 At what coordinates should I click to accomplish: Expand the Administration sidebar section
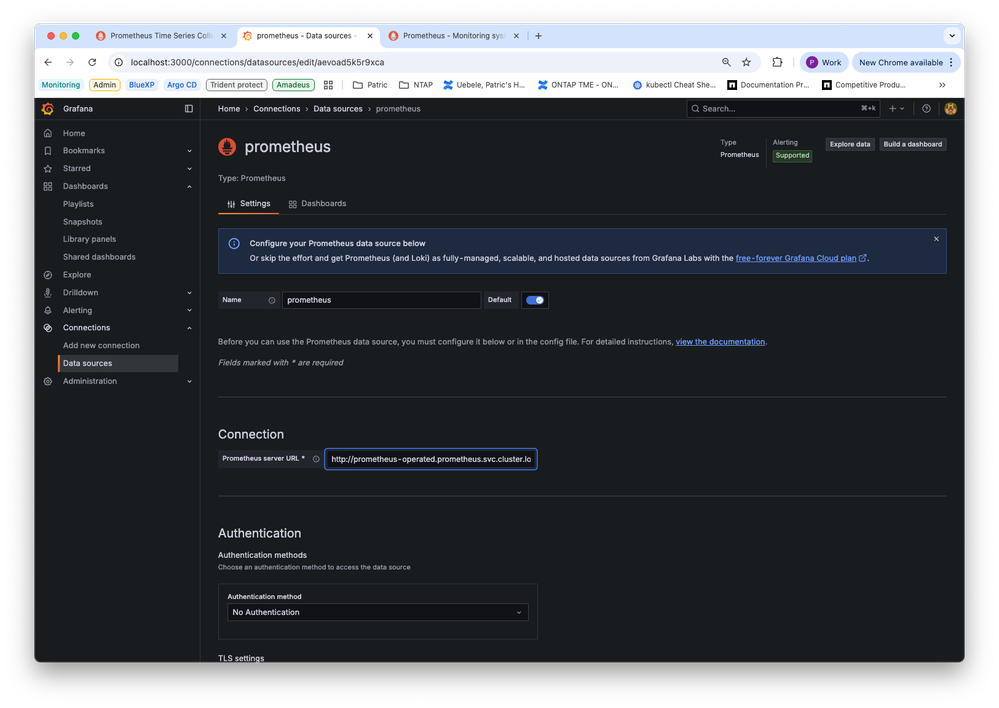(189, 381)
